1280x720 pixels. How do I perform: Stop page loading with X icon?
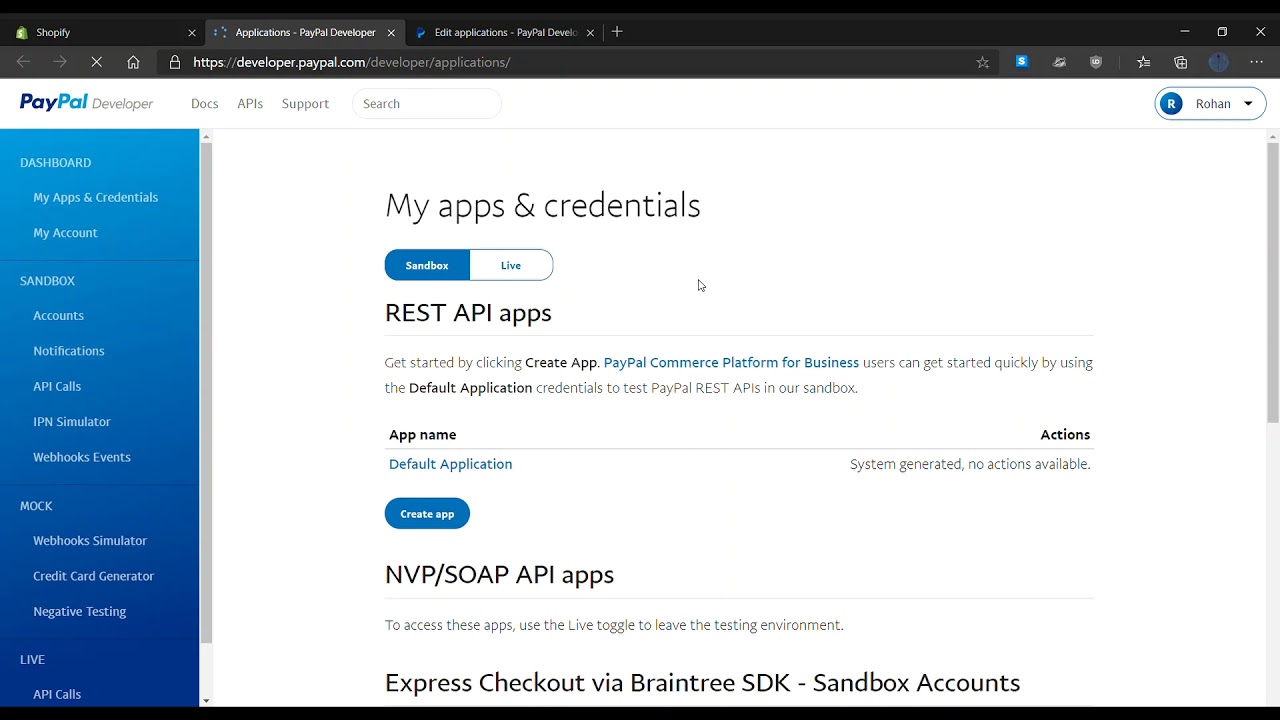pyautogui.click(x=97, y=62)
